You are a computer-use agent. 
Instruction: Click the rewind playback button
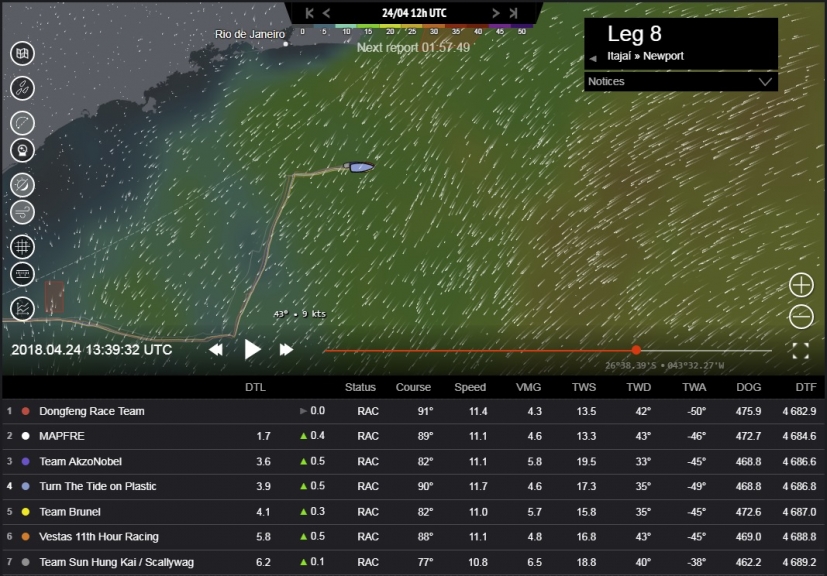(215, 350)
